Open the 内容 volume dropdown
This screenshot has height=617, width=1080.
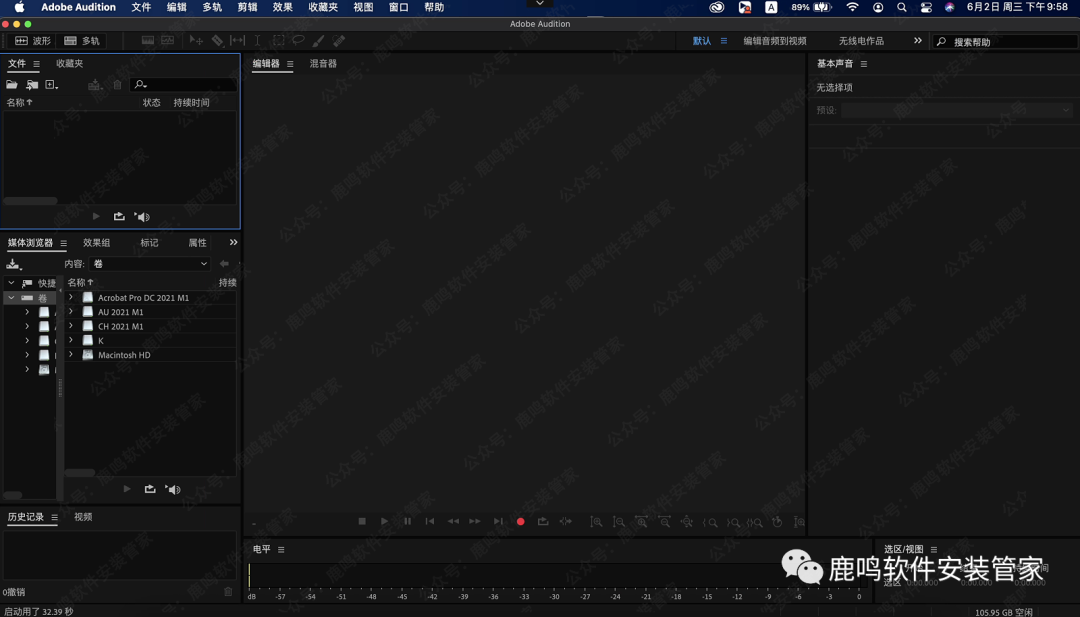pos(150,264)
